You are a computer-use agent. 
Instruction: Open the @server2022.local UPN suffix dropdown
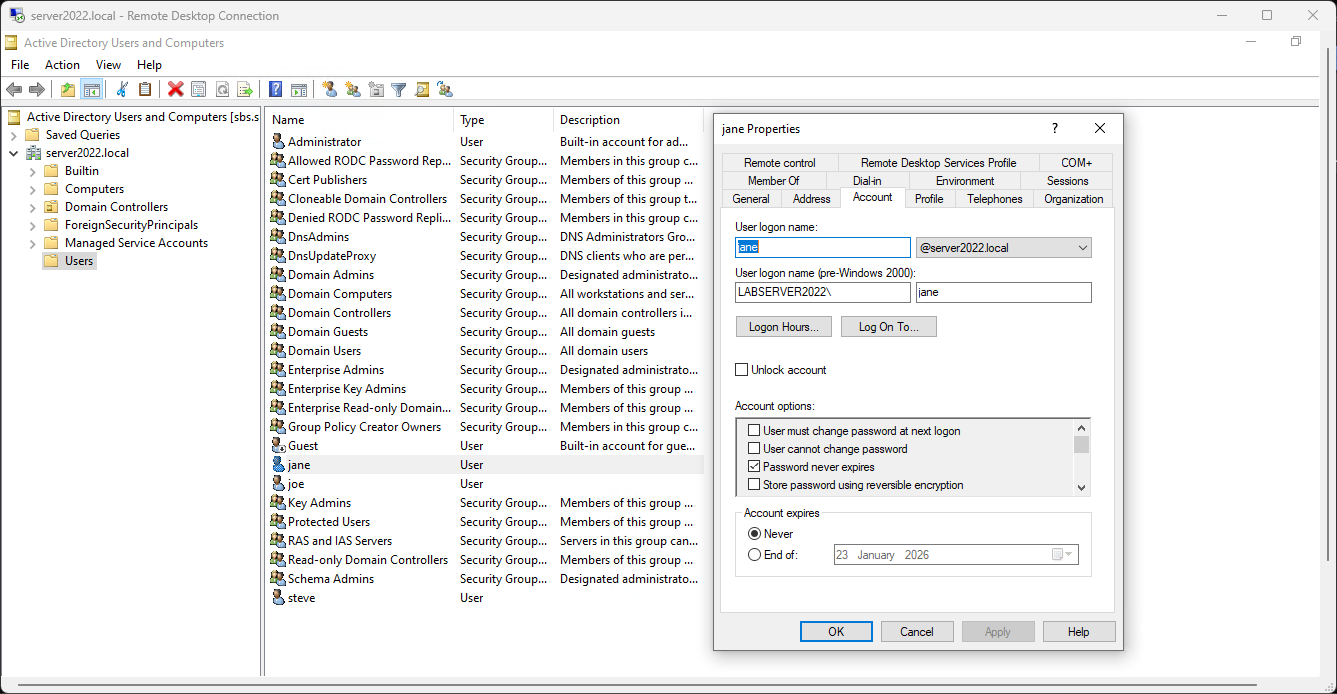pyautogui.click(x=1082, y=248)
